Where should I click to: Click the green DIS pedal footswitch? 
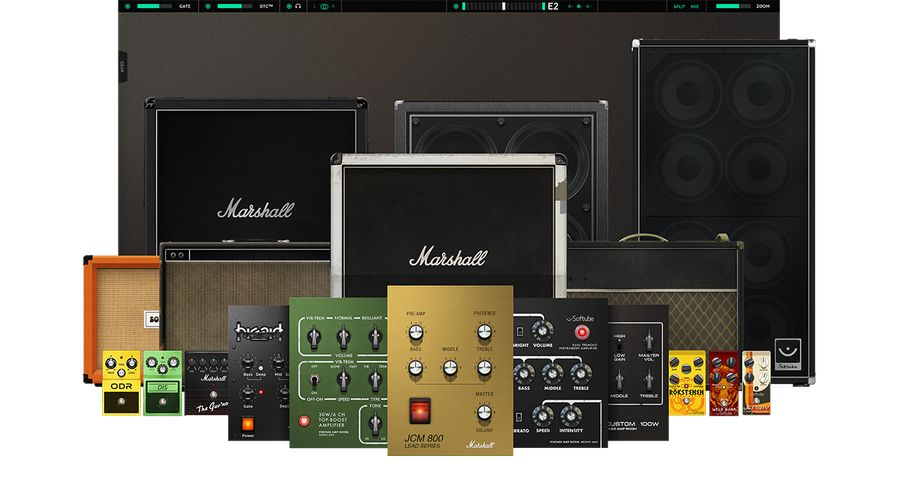[x=162, y=403]
